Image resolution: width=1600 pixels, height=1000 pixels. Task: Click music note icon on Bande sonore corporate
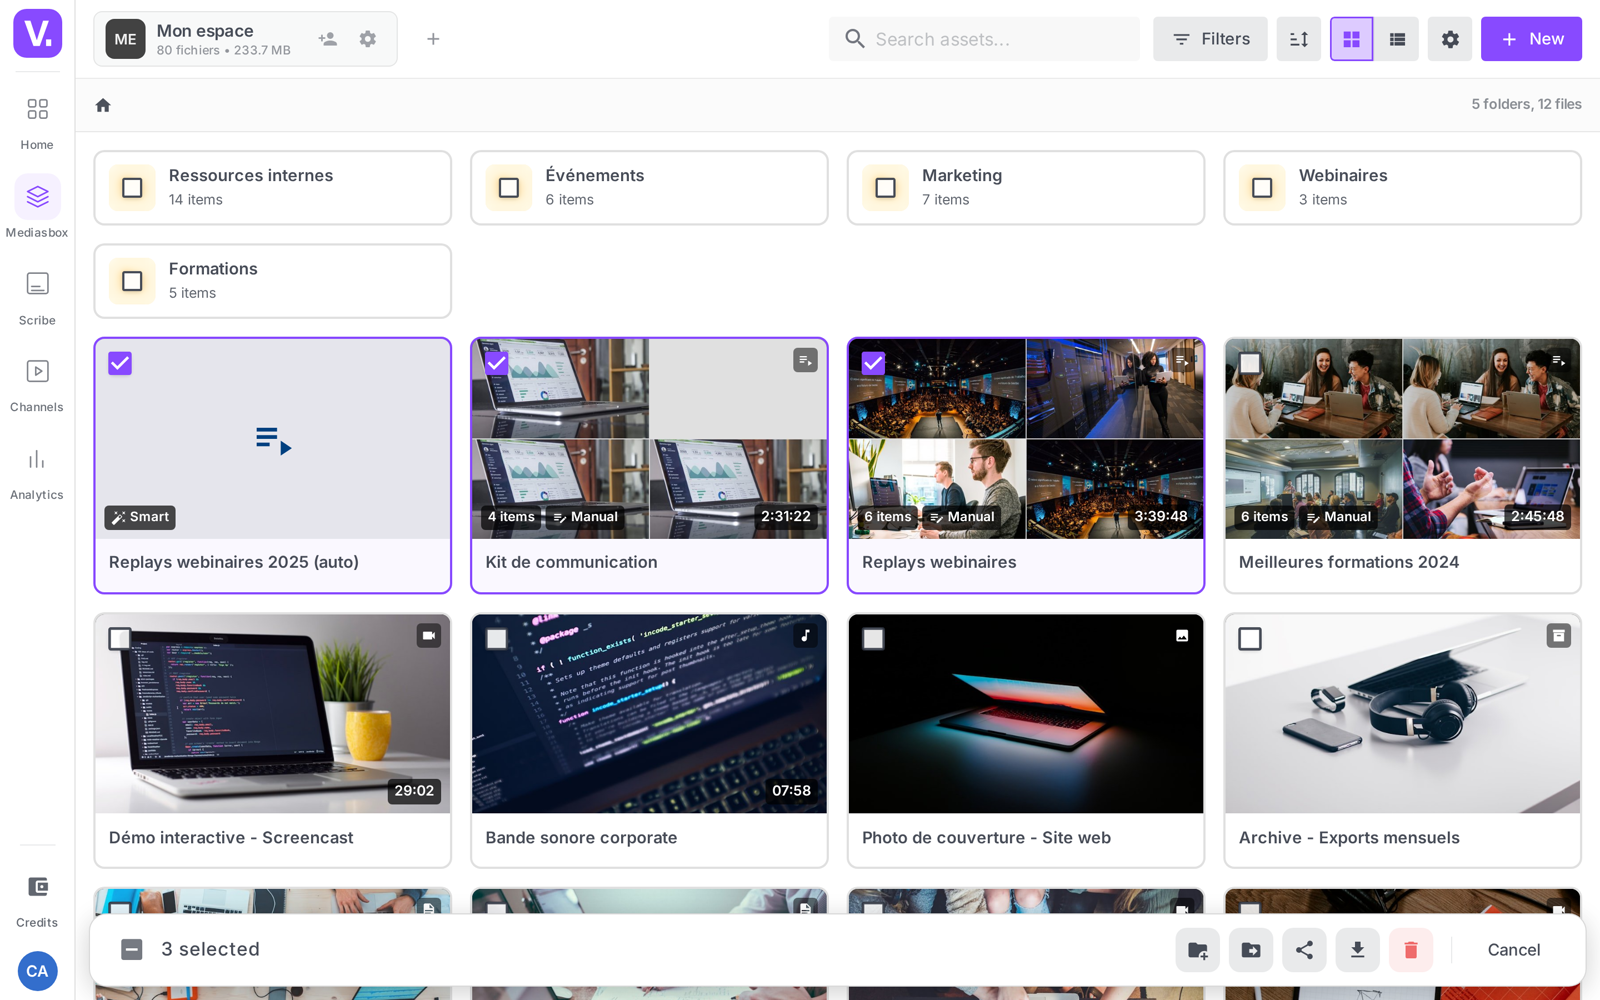click(x=805, y=636)
